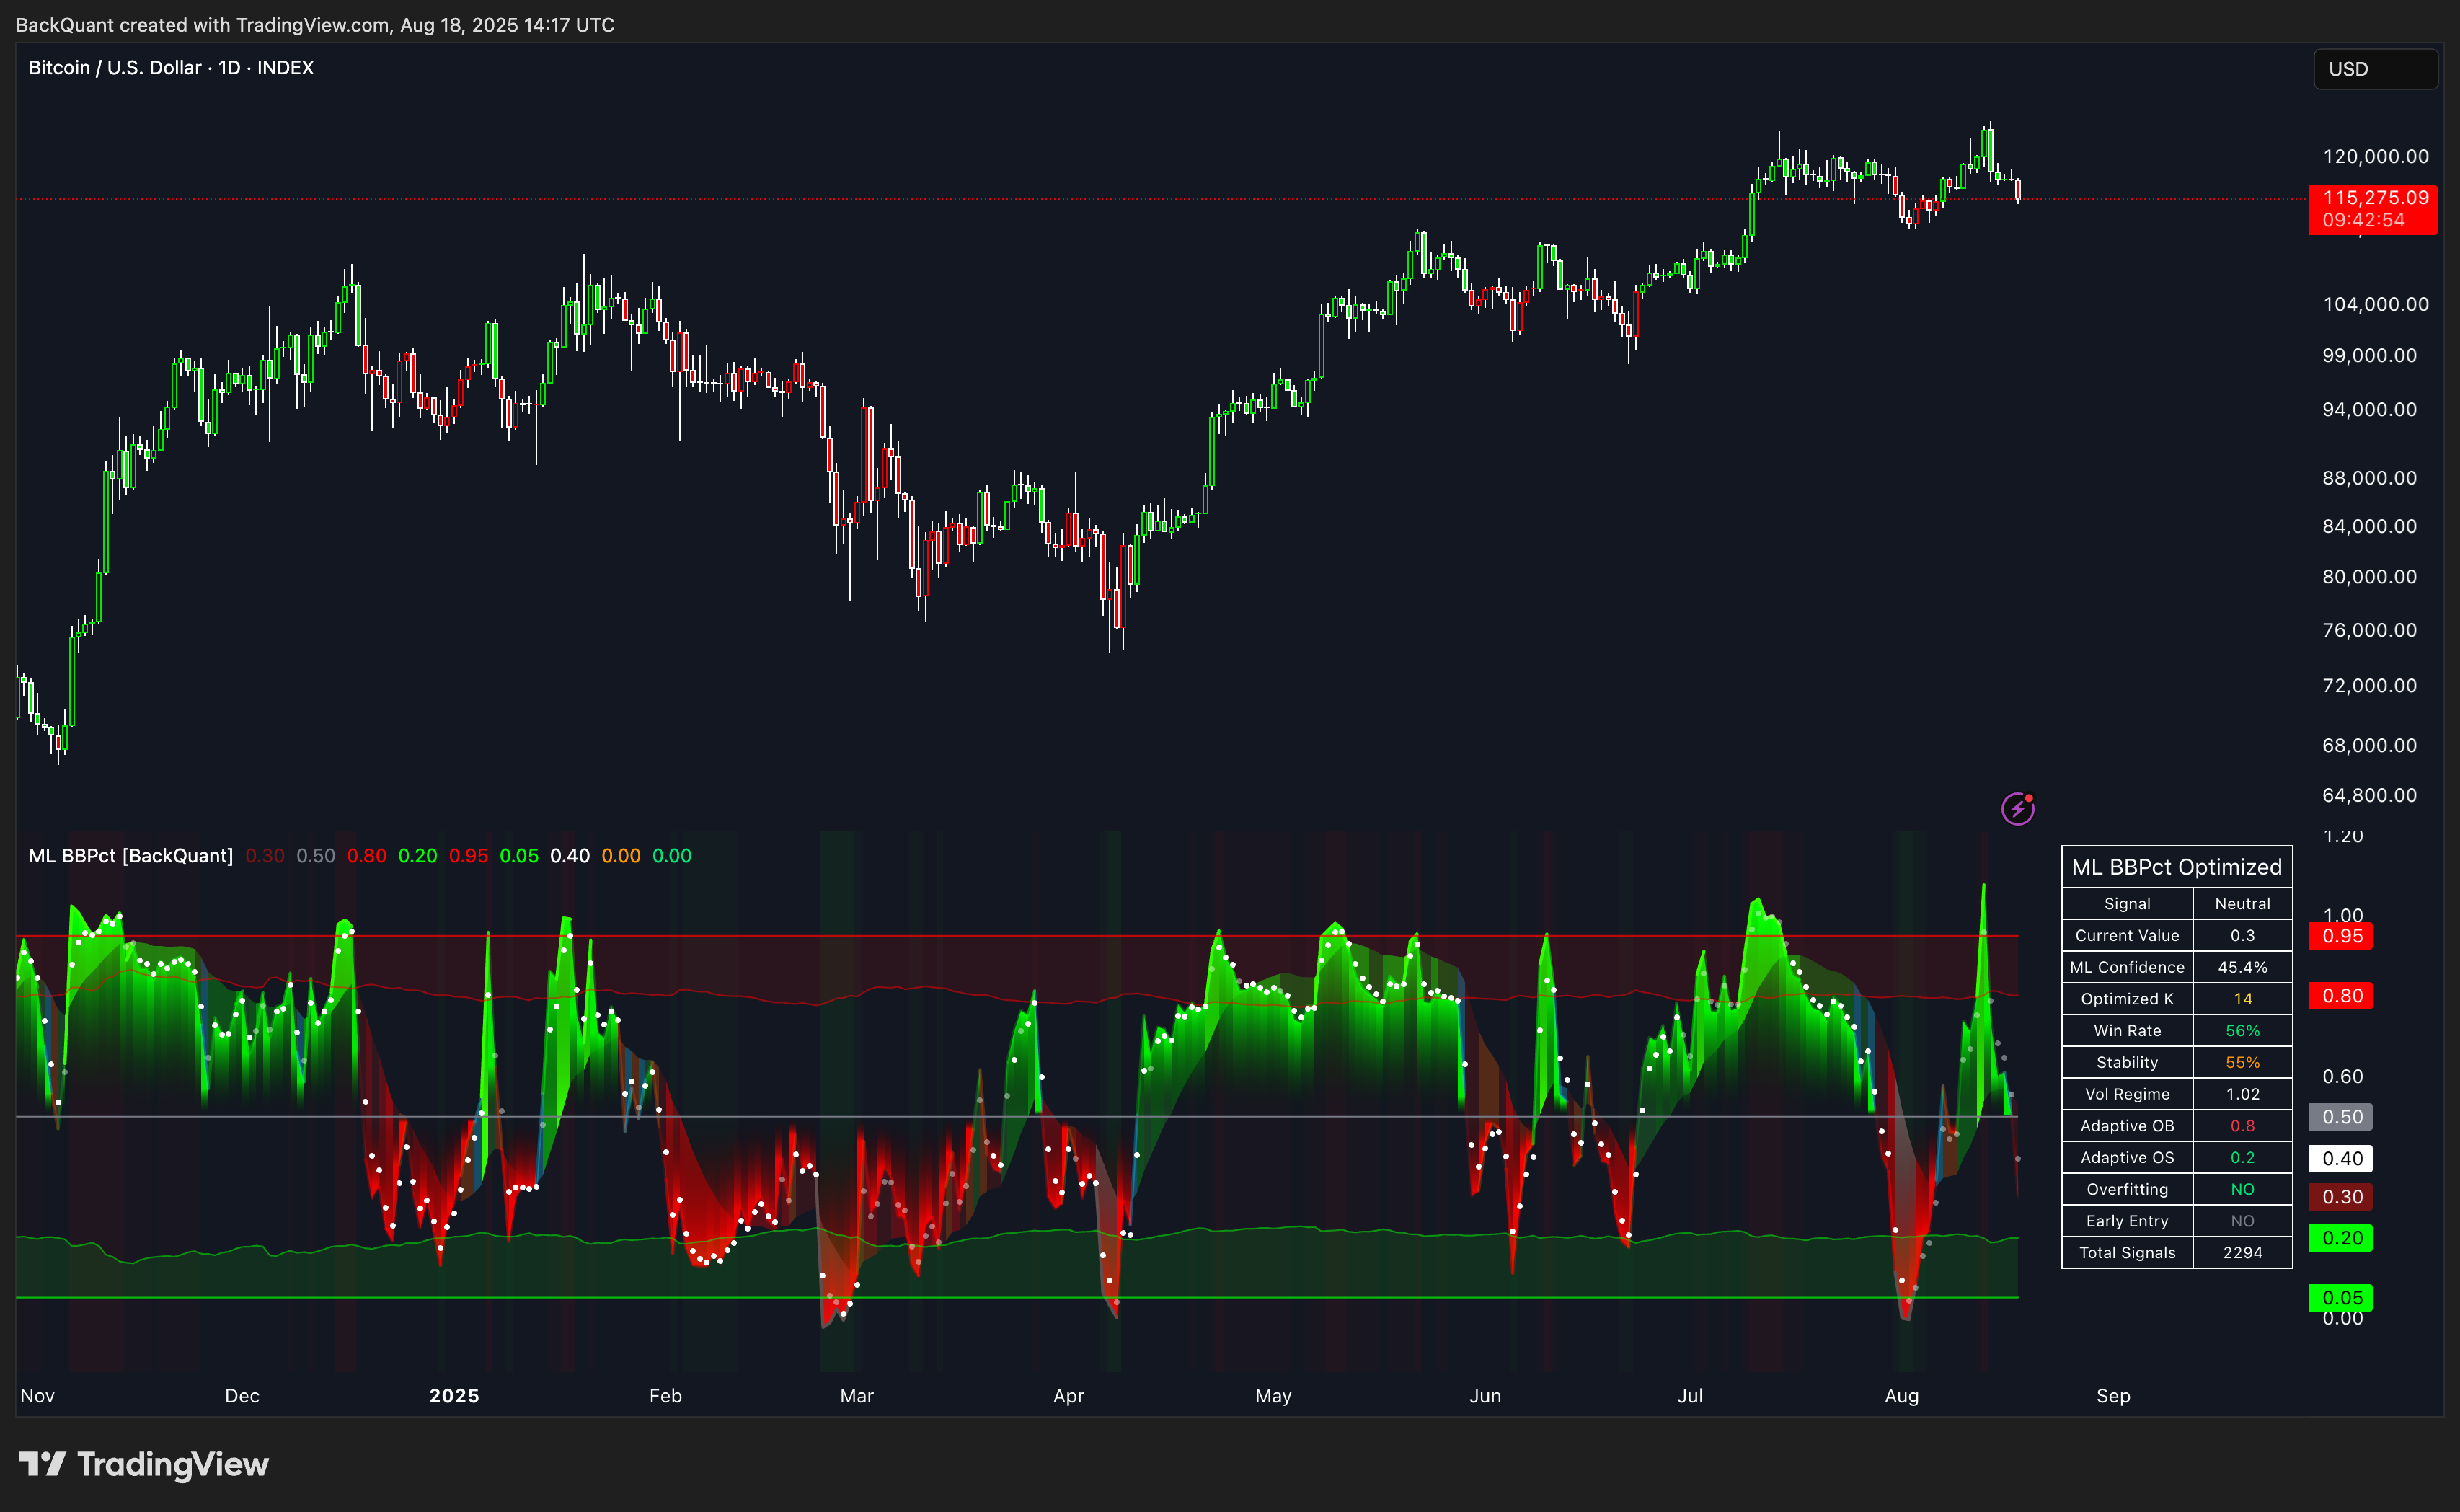Click the Signal Neutral value cell
Image resolution: width=2460 pixels, height=1512 pixels.
[x=2242, y=904]
